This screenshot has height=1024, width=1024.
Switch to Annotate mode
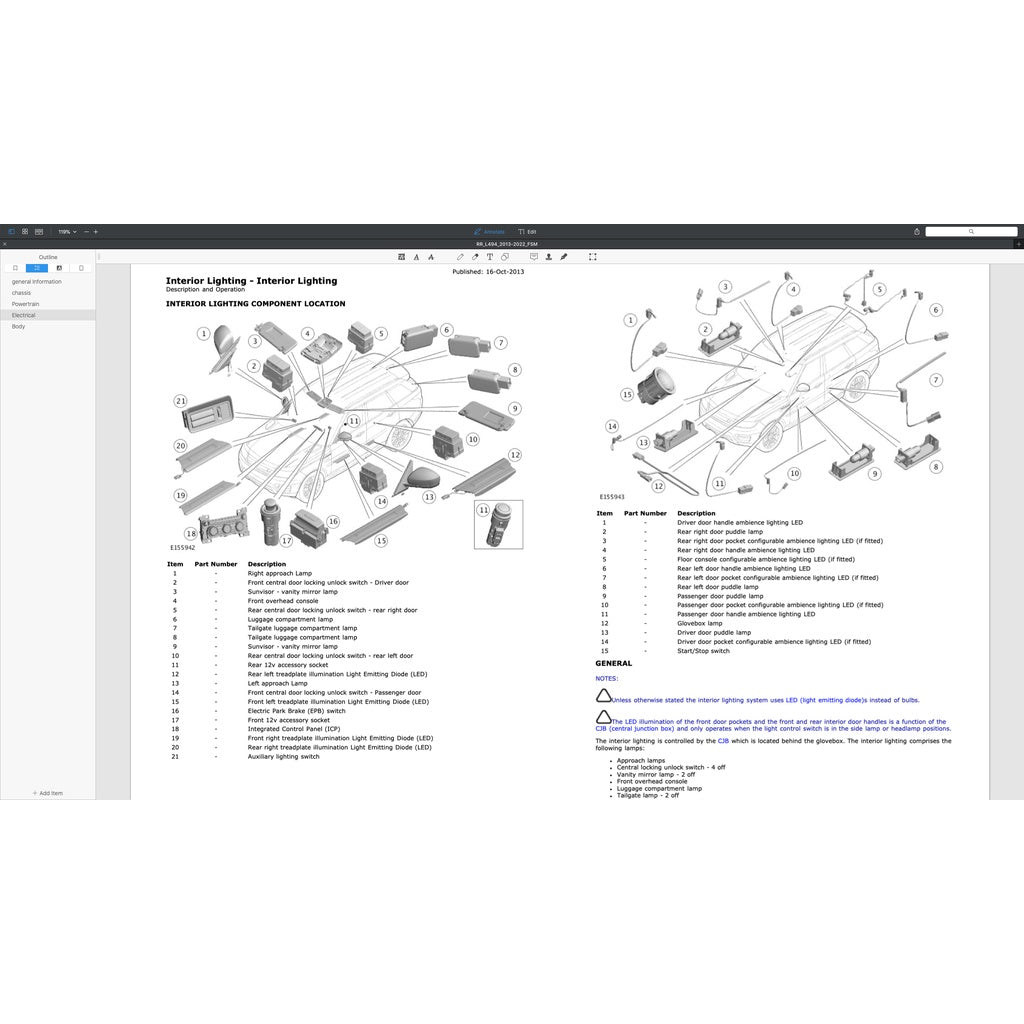point(489,232)
